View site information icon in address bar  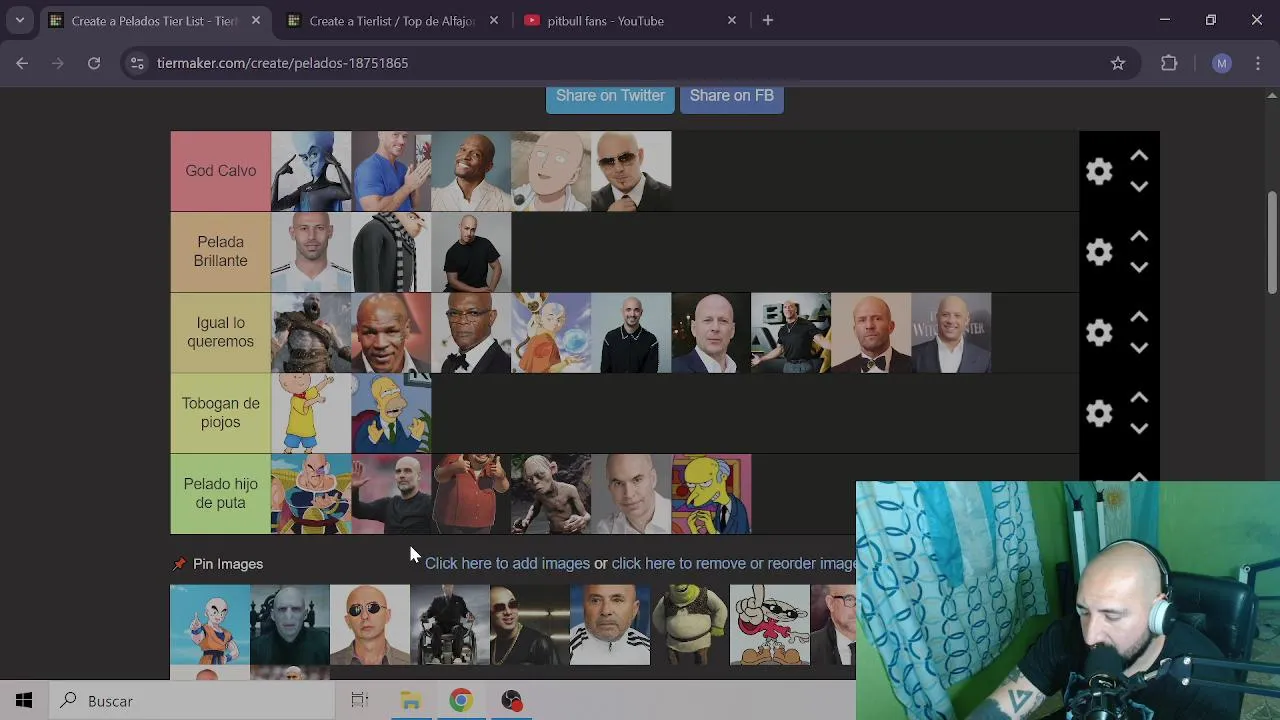point(137,63)
